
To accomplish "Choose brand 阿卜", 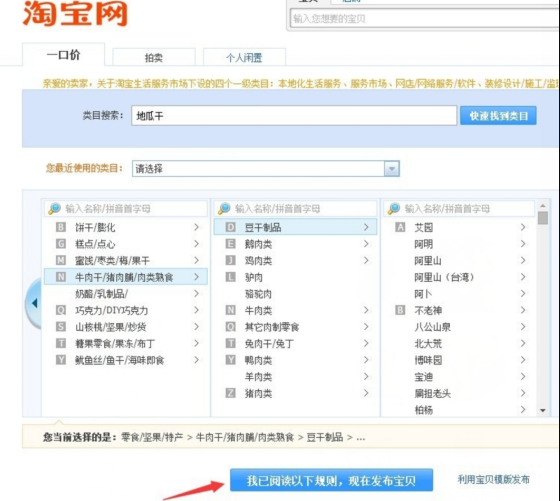I will pyautogui.click(x=459, y=294).
